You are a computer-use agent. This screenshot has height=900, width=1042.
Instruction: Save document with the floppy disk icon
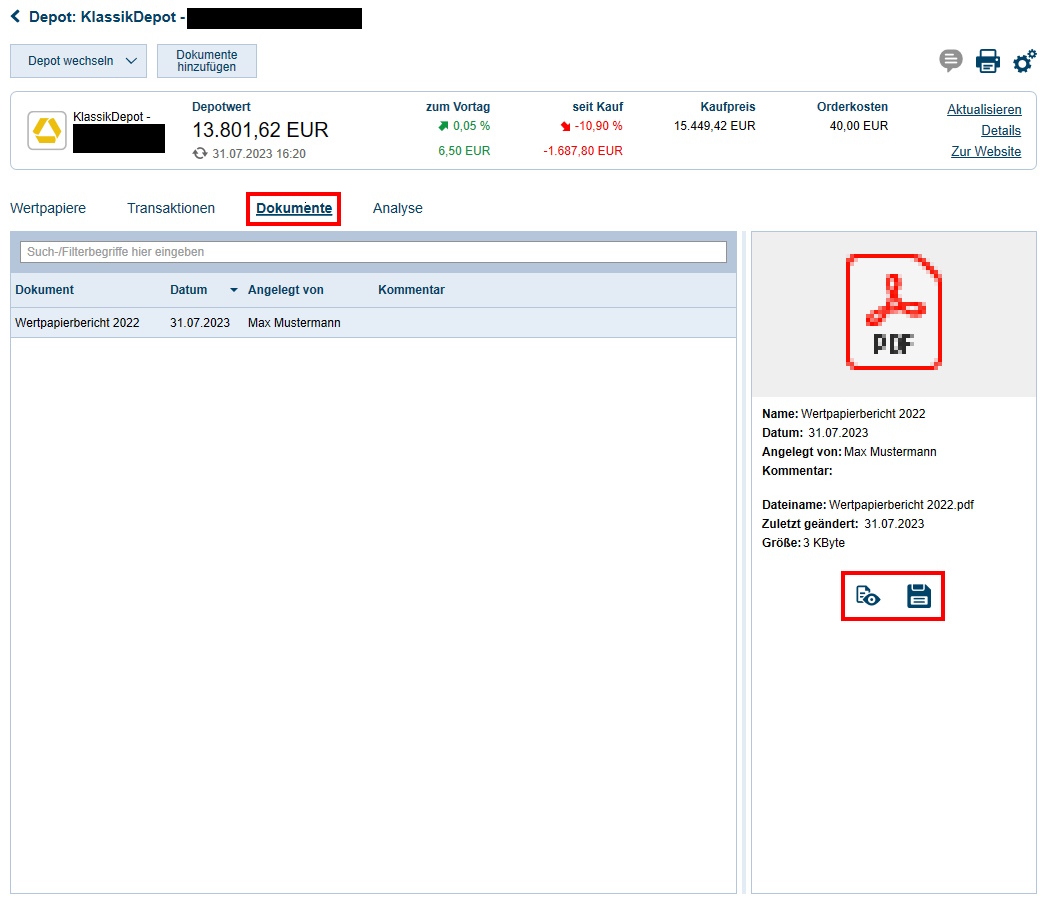tap(918, 597)
